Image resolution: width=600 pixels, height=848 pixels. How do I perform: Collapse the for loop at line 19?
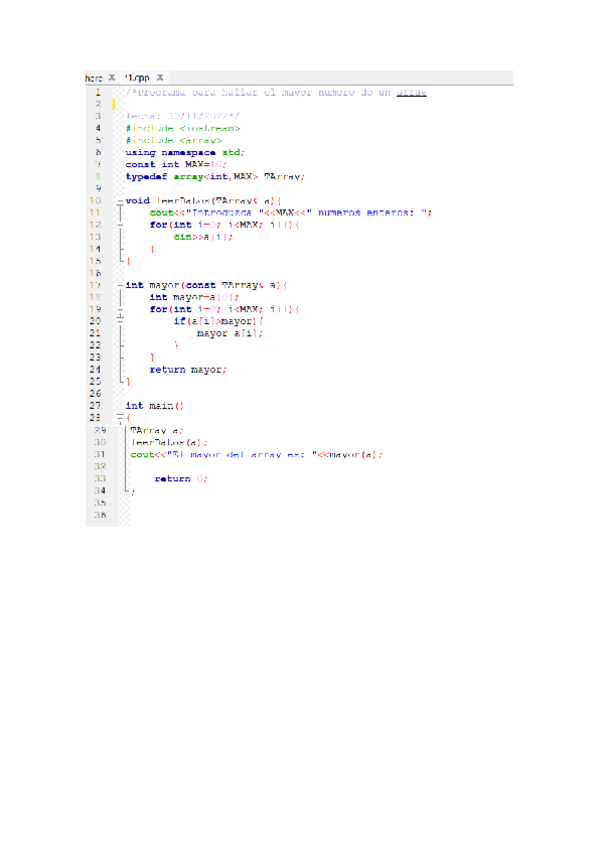(x=120, y=309)
